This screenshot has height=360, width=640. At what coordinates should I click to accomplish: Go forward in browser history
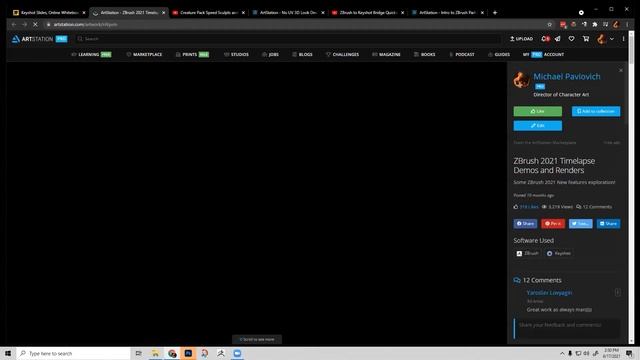24,24
